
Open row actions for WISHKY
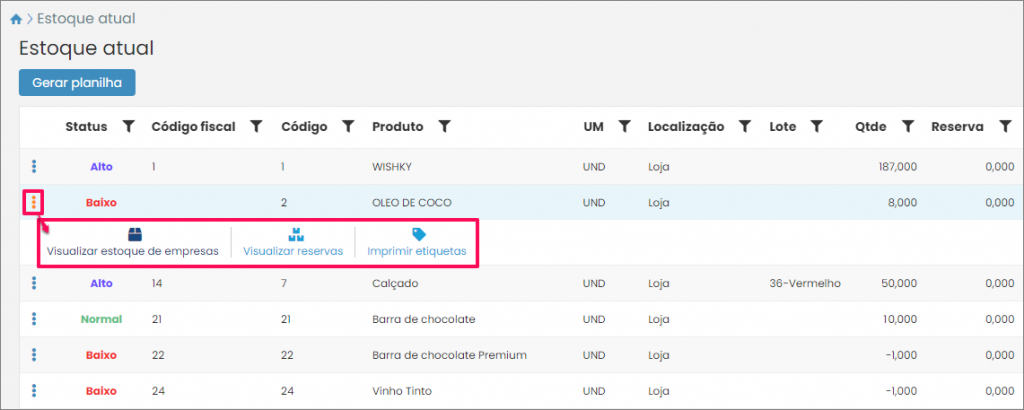pyautogui.click(x=34, y=167)
